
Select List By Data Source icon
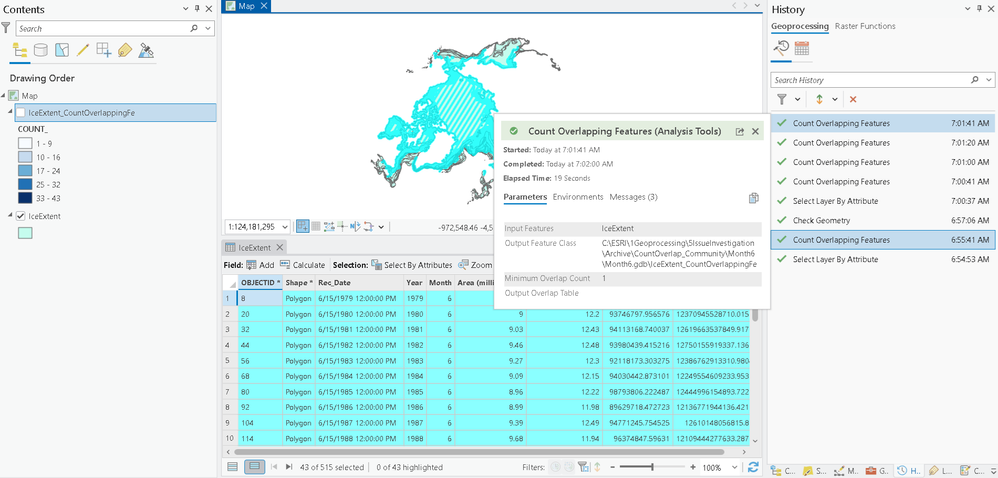pyautogui.click(x=41, y=51)
